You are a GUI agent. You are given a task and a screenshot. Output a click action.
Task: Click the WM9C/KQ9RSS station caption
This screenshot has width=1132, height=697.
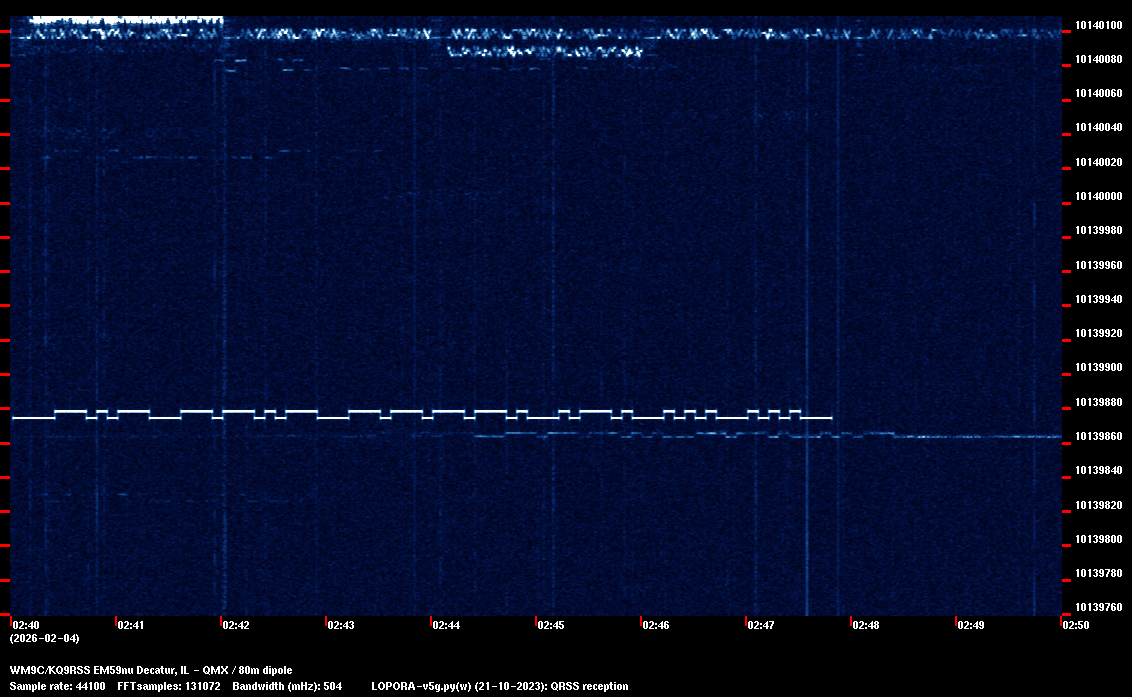pyautogui.click(x=151, y=670)
